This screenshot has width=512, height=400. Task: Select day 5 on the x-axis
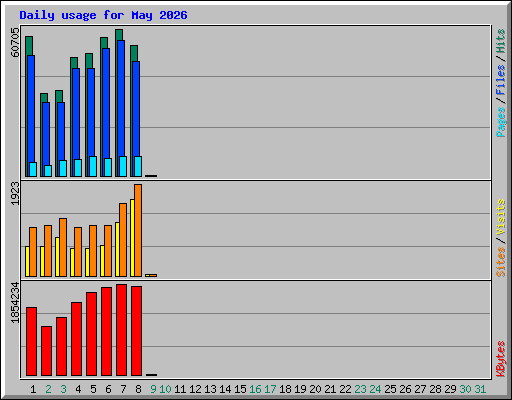tap(93, 389)
